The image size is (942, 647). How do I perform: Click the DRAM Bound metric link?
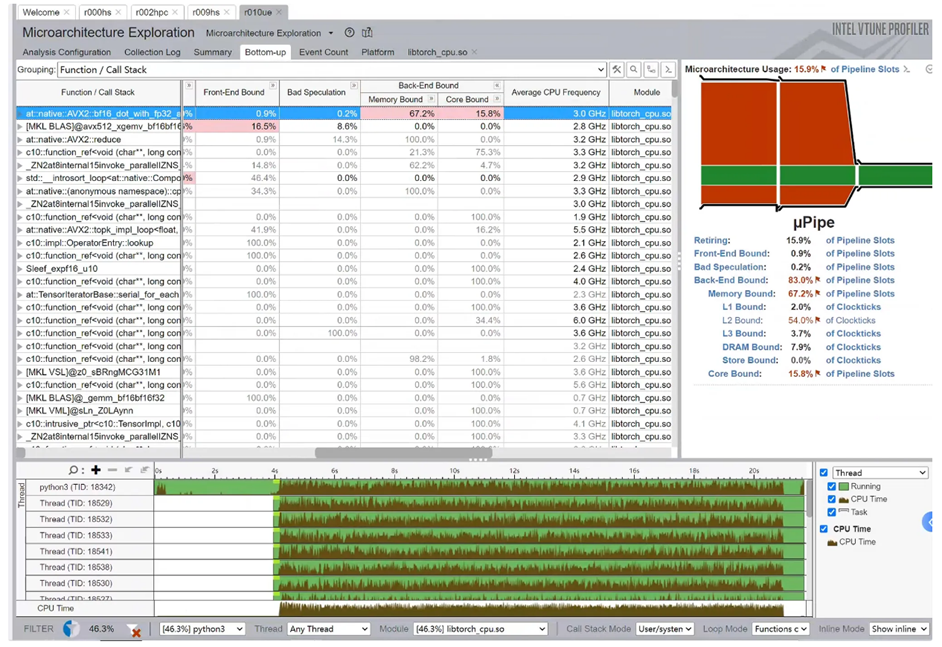click(752, 347)
